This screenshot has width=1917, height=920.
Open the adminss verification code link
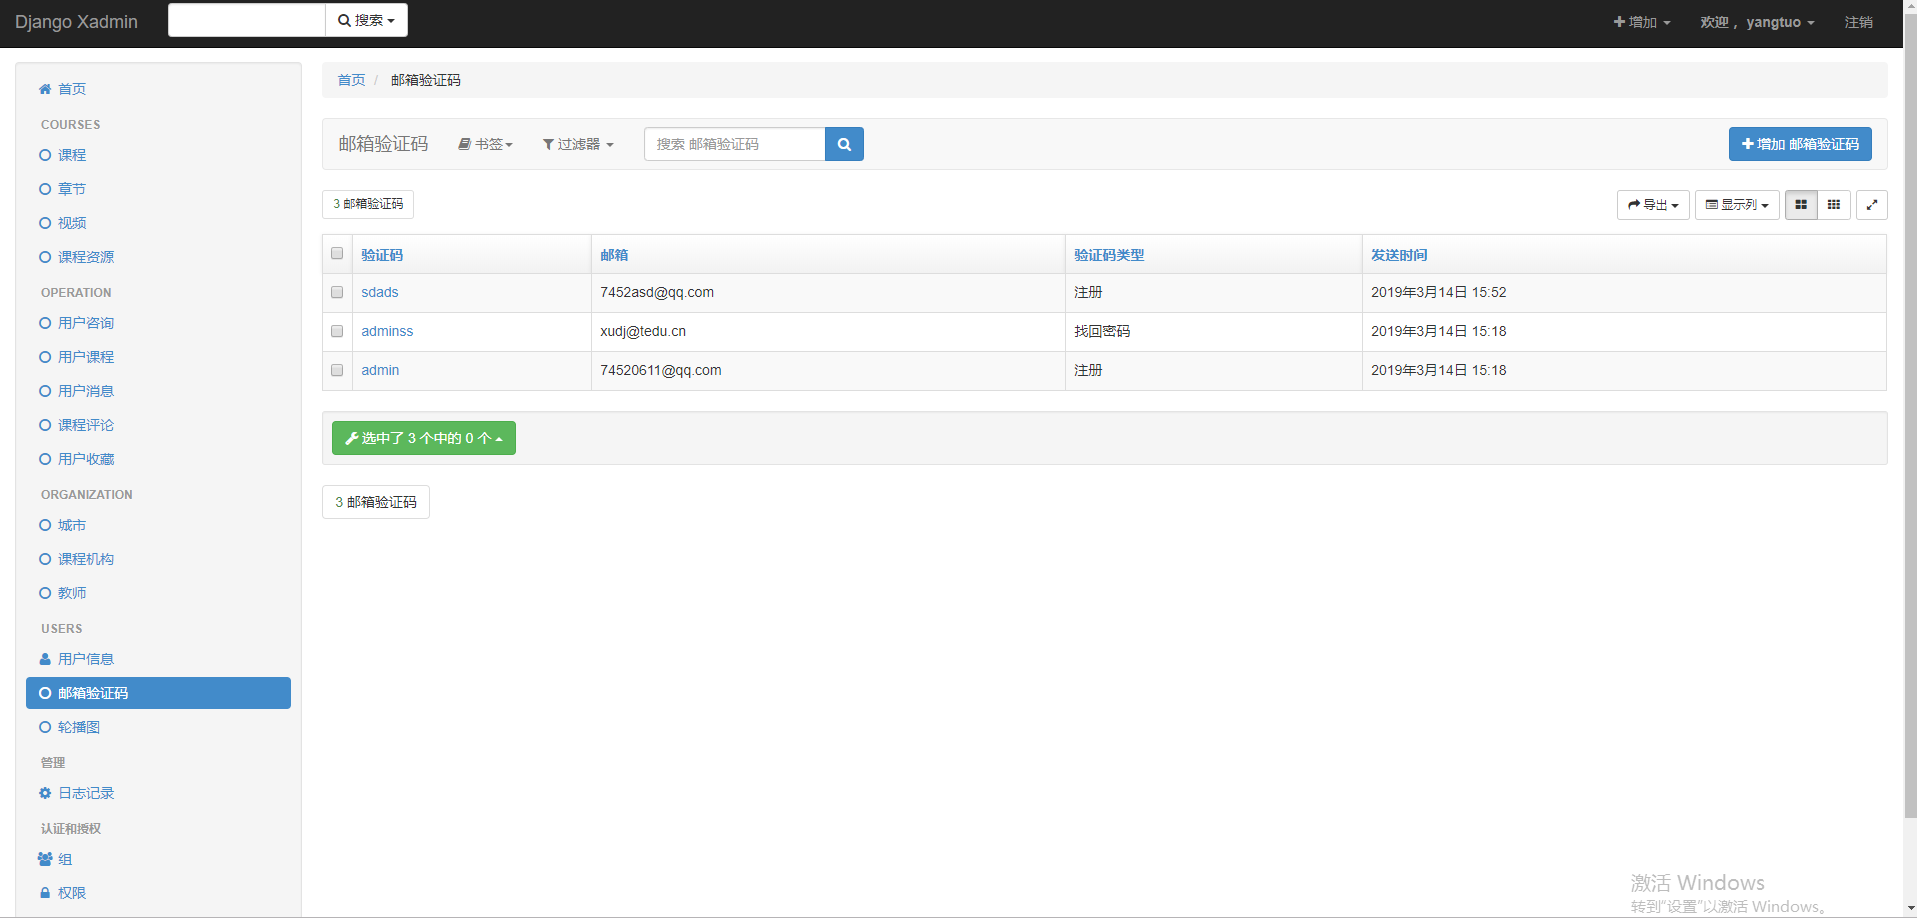coord(387,331)
